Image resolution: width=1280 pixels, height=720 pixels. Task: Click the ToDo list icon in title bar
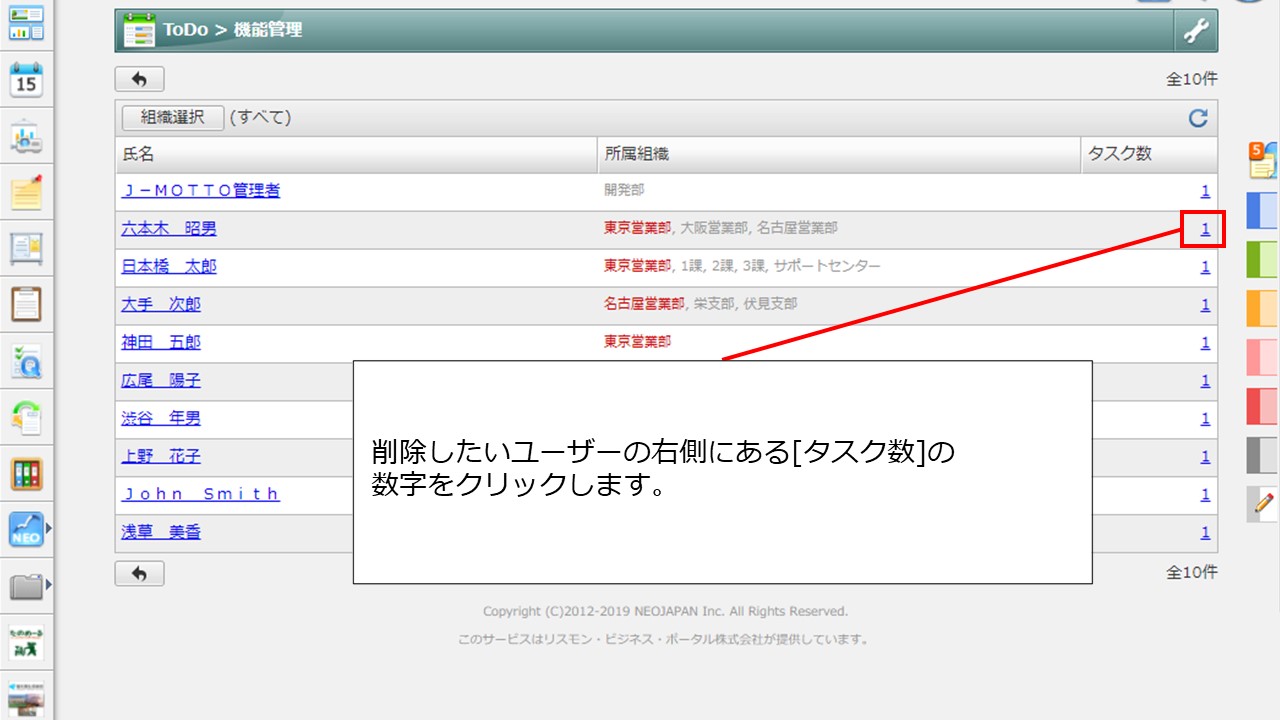[139, 31]
